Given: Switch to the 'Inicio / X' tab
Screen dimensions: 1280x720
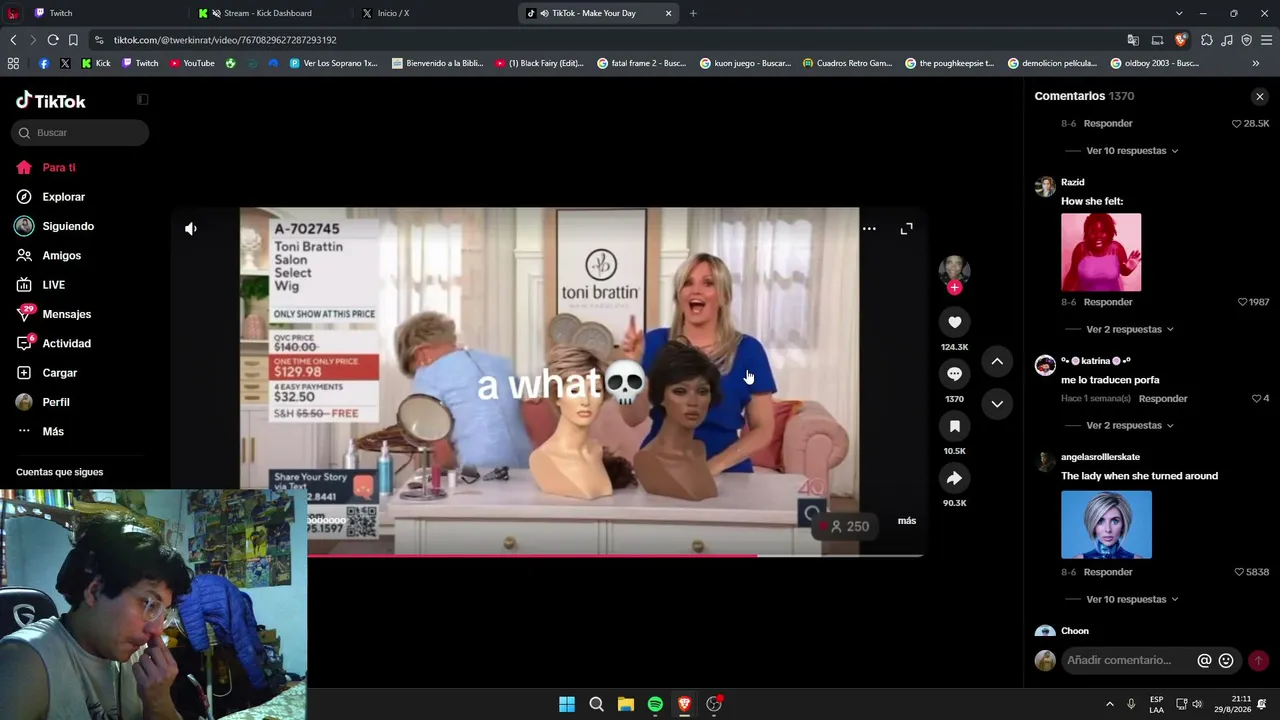Looking at the screenshot, I should (432, 13).
